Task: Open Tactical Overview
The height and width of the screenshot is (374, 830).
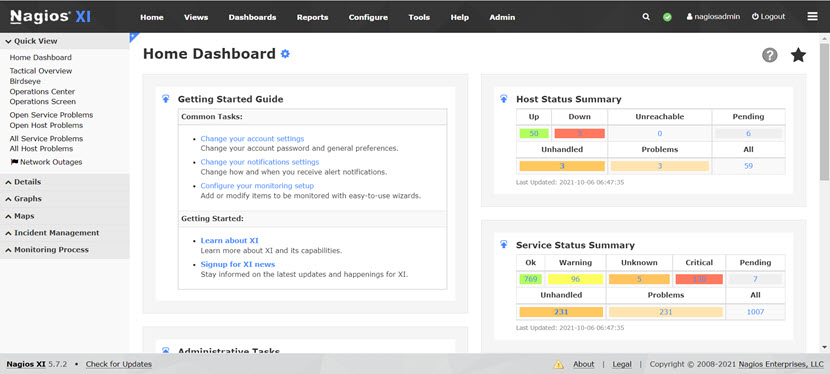Action: (41, 71)
